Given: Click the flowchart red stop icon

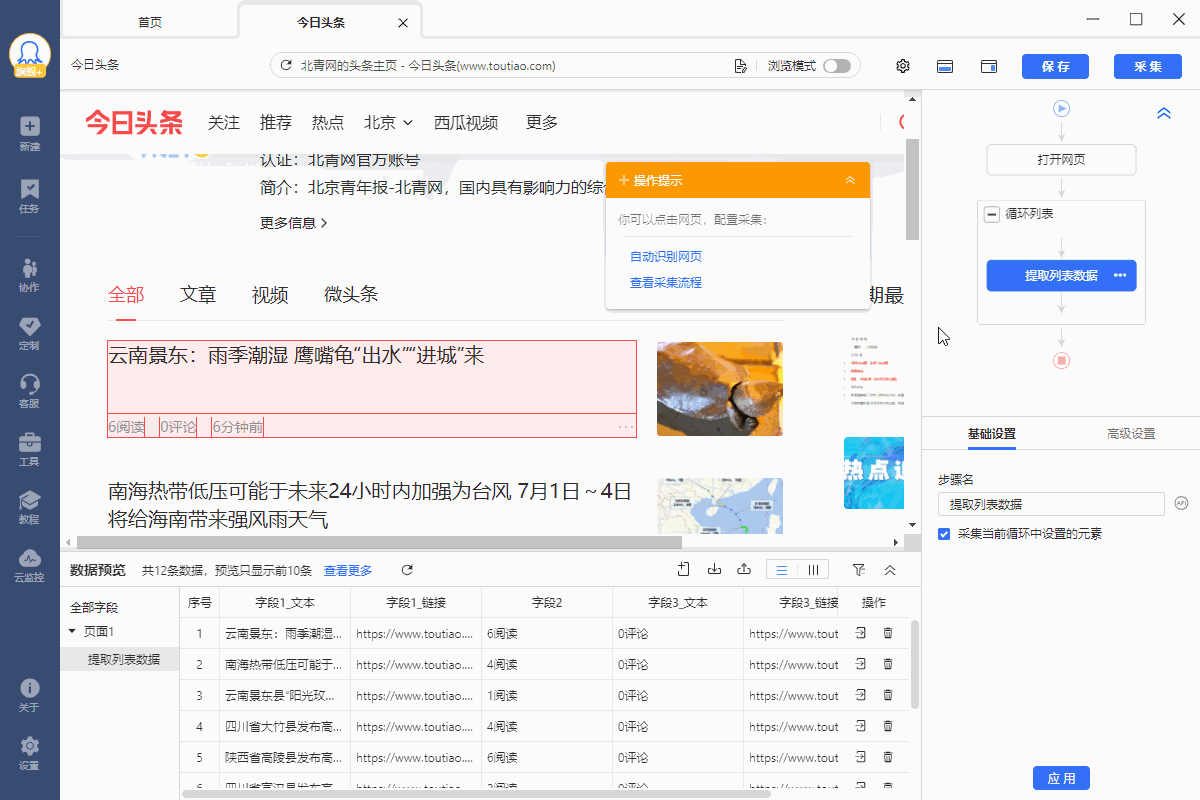Looking at the screenshot, I should (x=1062, y=360).
